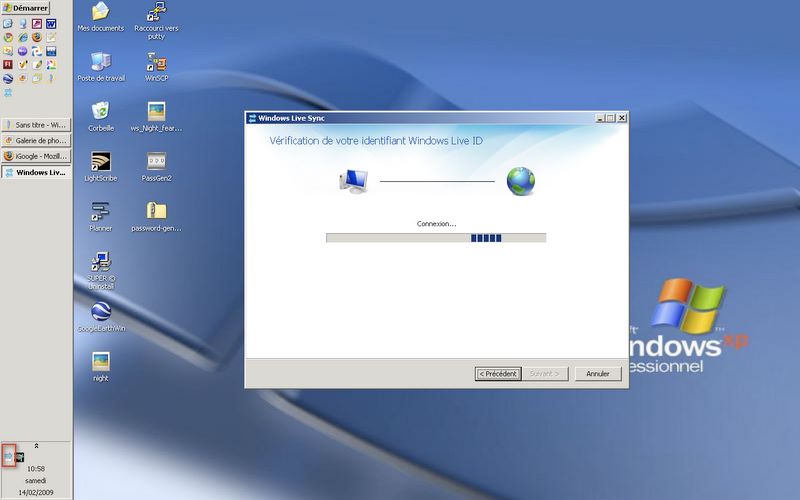Open the Démarrer start menu

point(25,8)
